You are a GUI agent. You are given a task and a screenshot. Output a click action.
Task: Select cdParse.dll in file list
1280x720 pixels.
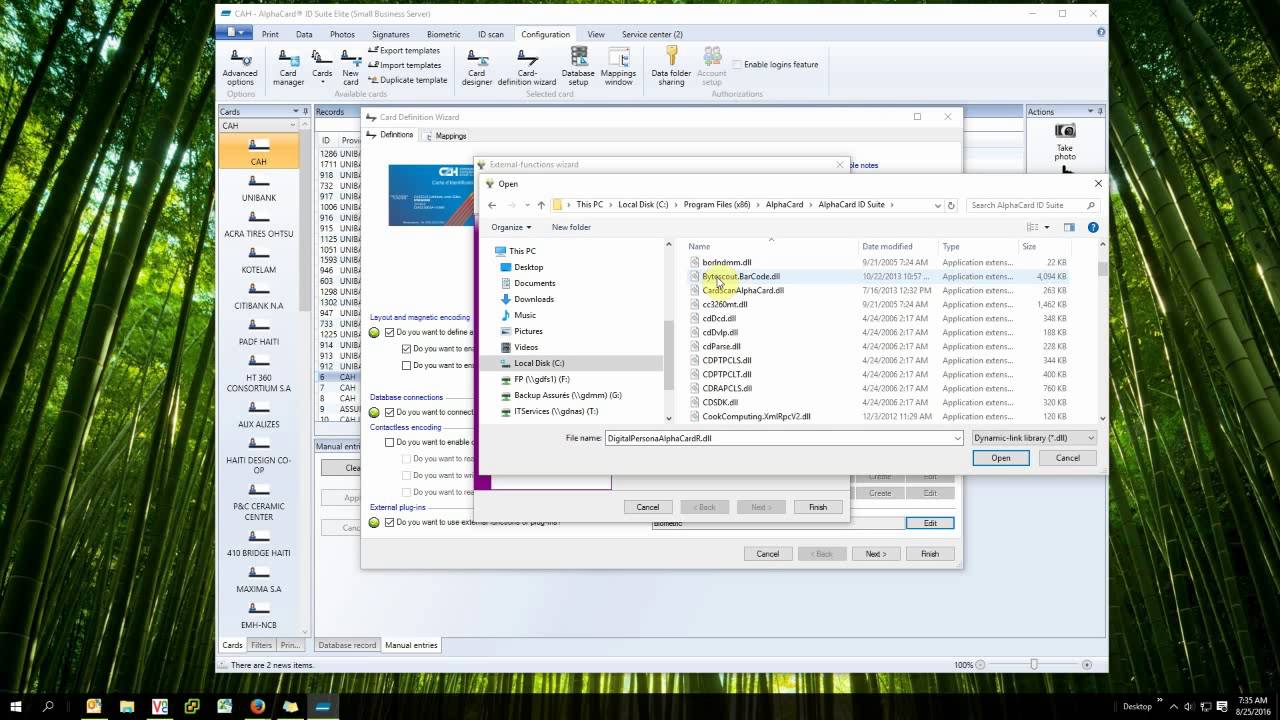point(721,346)
